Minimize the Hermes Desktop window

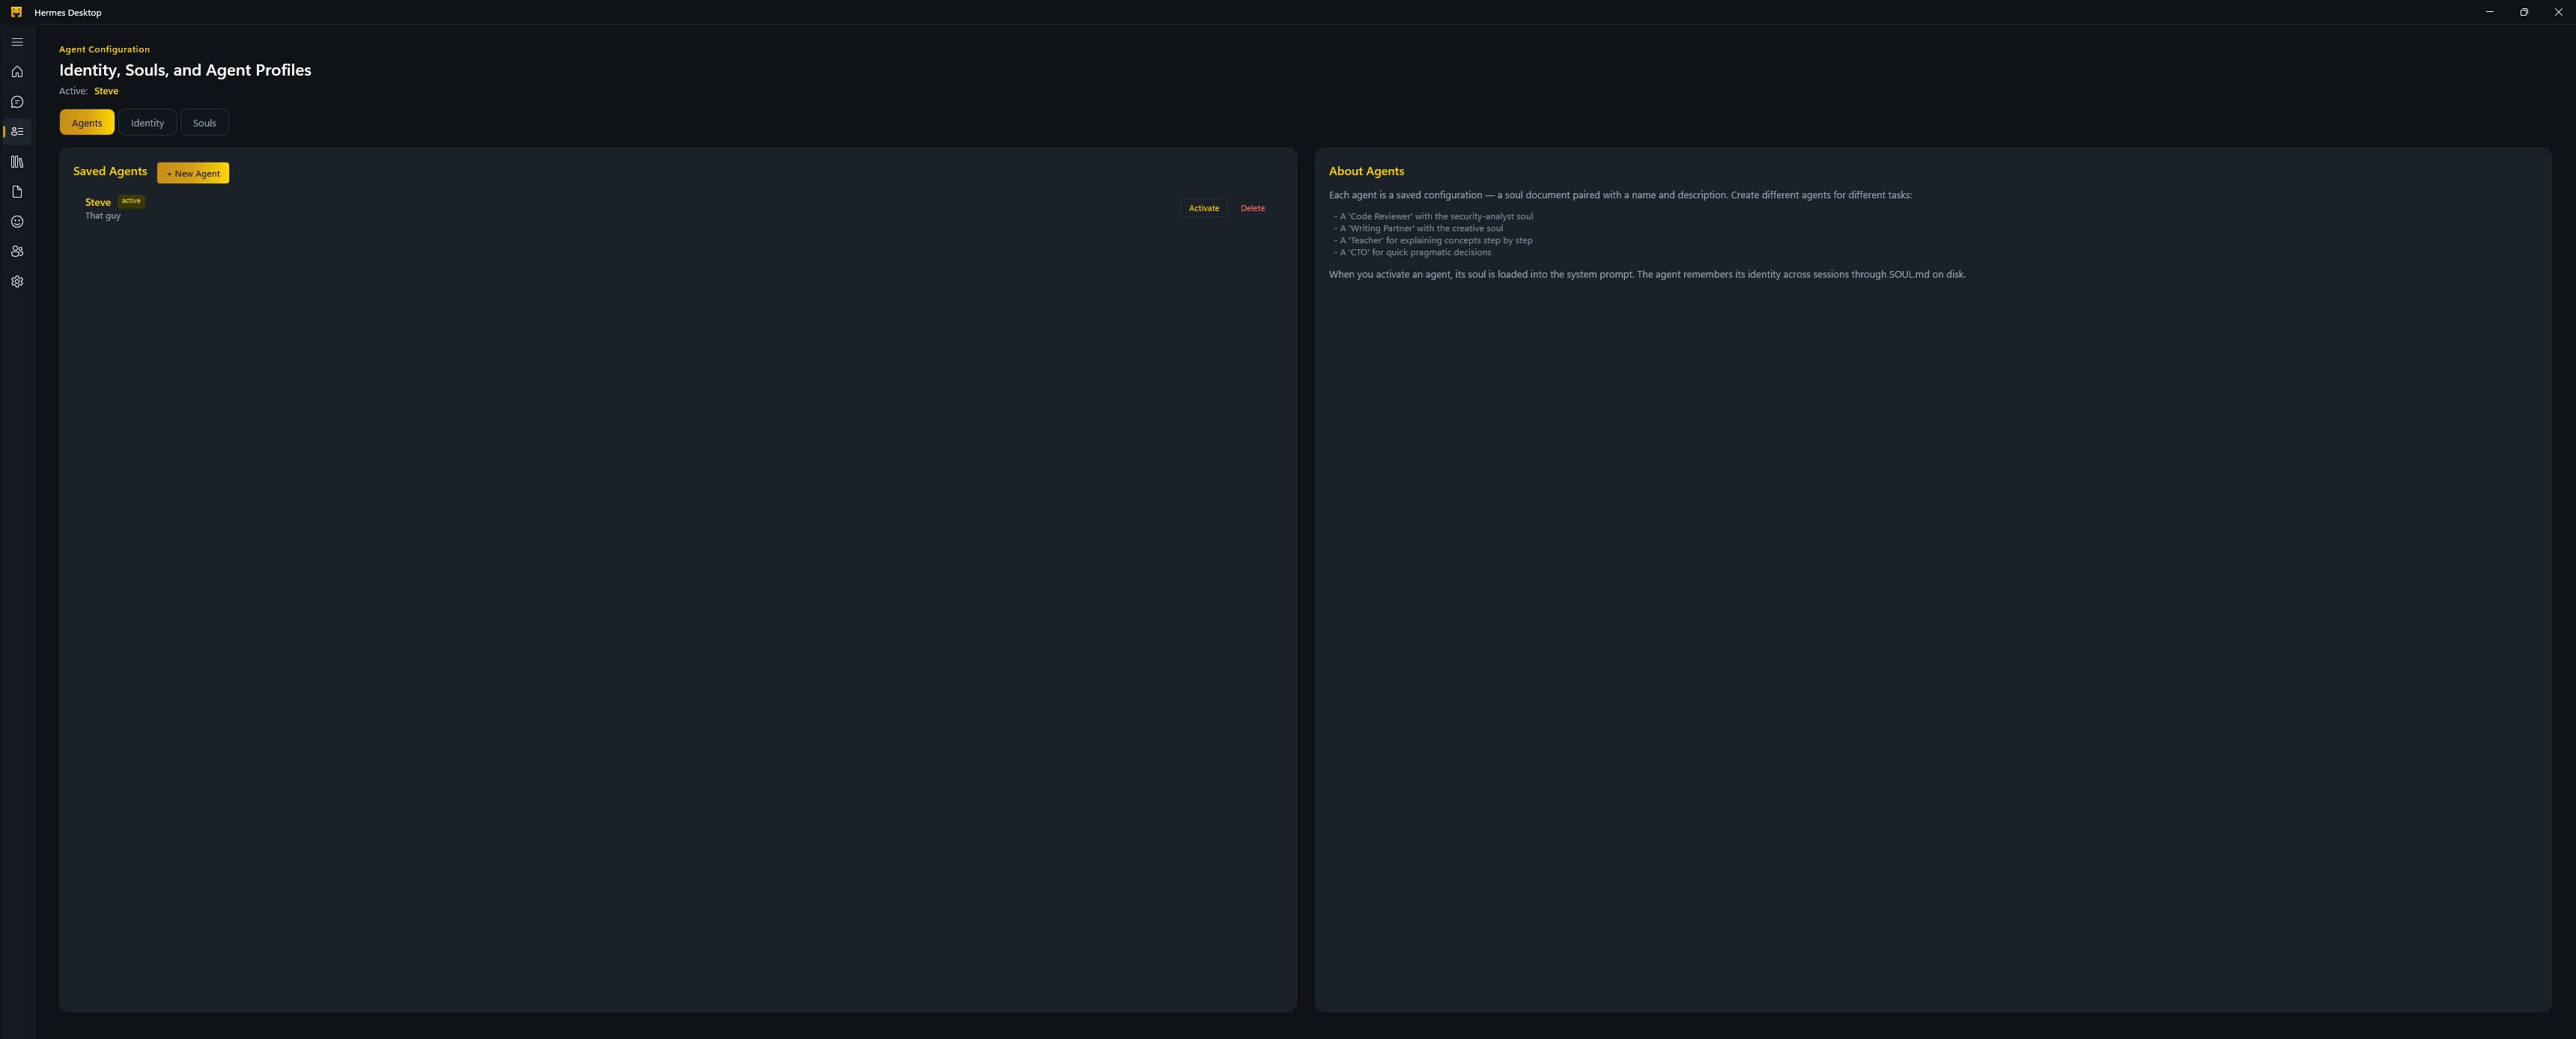point(2489,12)
